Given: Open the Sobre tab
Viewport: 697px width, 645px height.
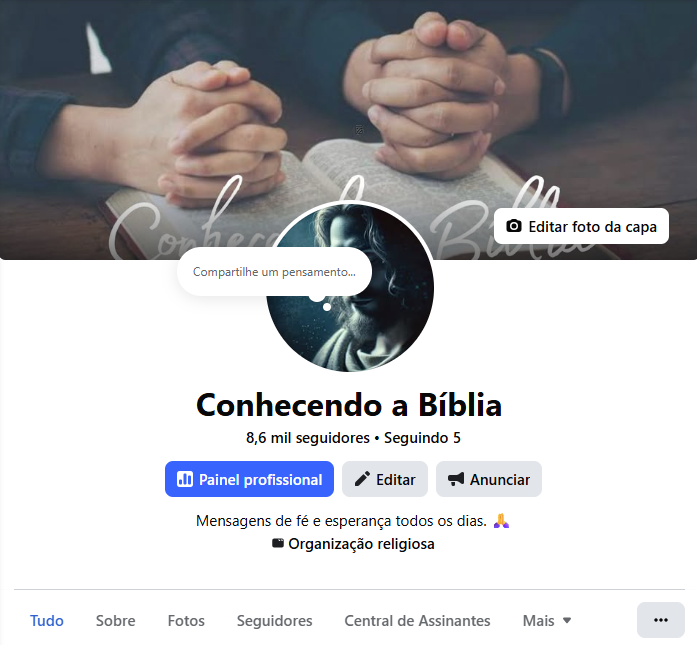Looking at the screenshot, I should (x=116, y=620).
